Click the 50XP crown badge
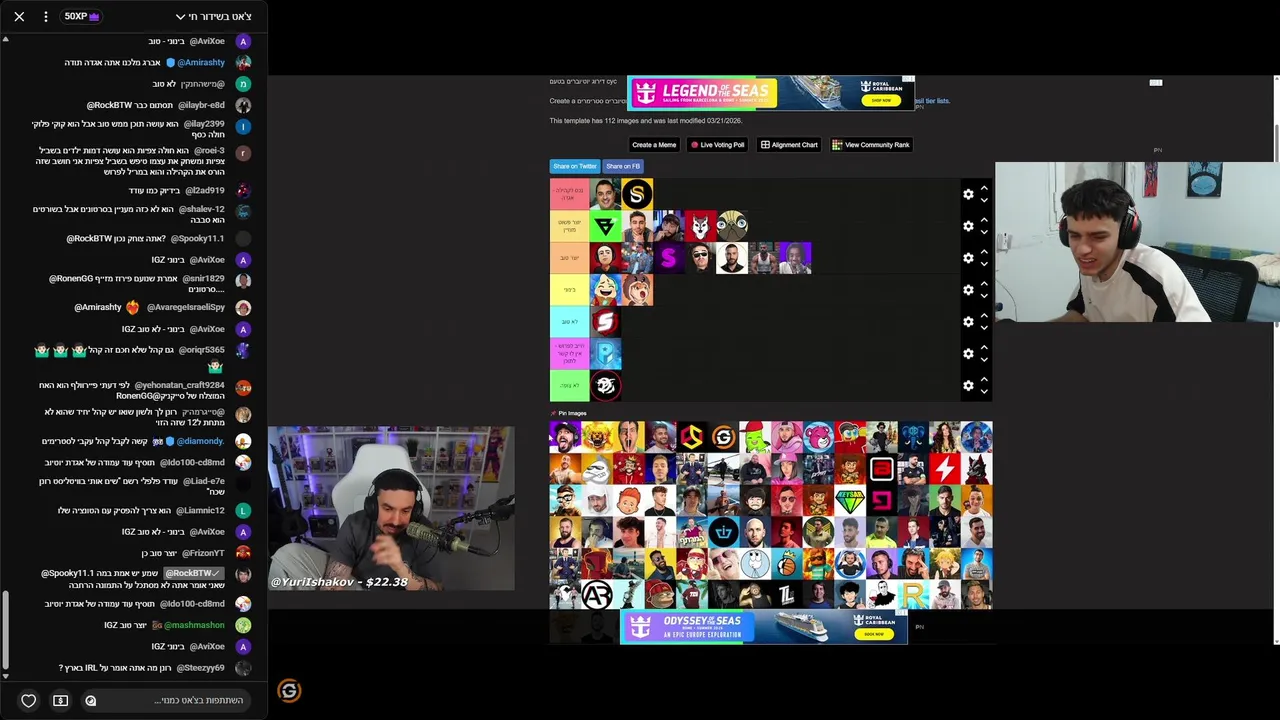This screenshot has height=720, width=1280. pyautogui.click(x=81, y=16)
